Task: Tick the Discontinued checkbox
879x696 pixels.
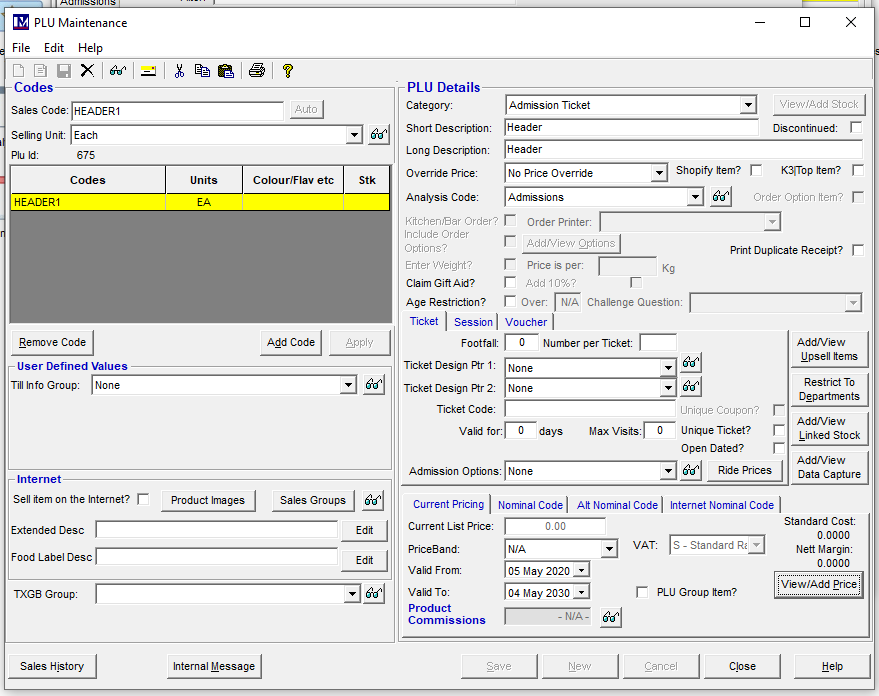Action: (x=856, y=128)
